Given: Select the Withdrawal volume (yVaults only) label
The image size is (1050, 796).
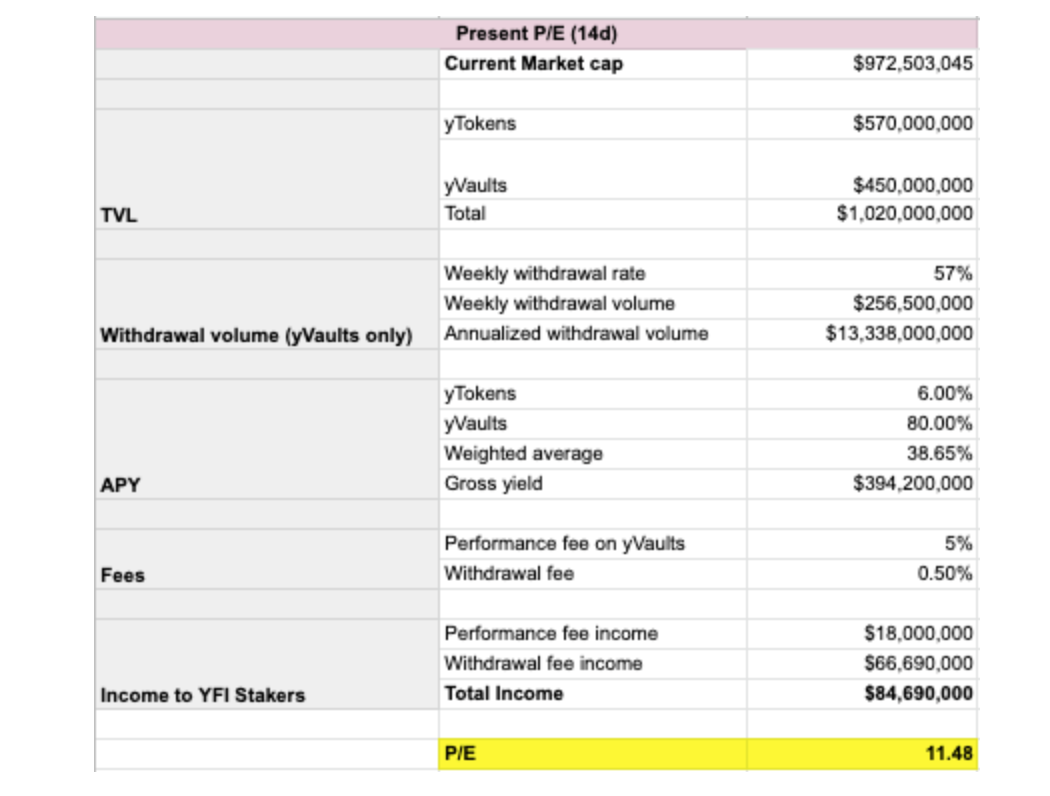Looking at the screenshot, I should coord(256,335).
